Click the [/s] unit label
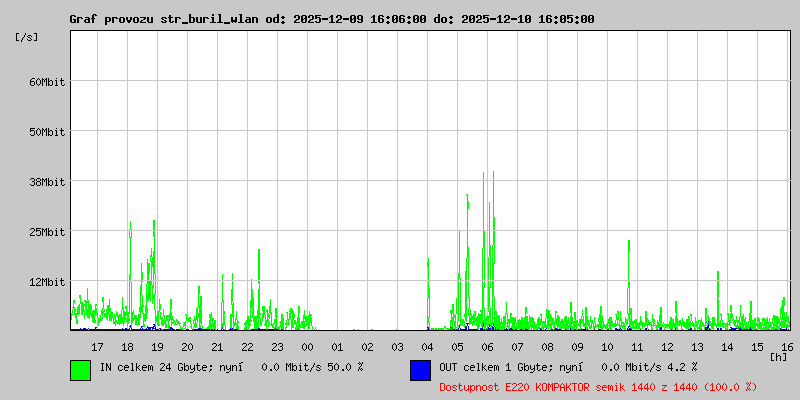 pos(27,37)
